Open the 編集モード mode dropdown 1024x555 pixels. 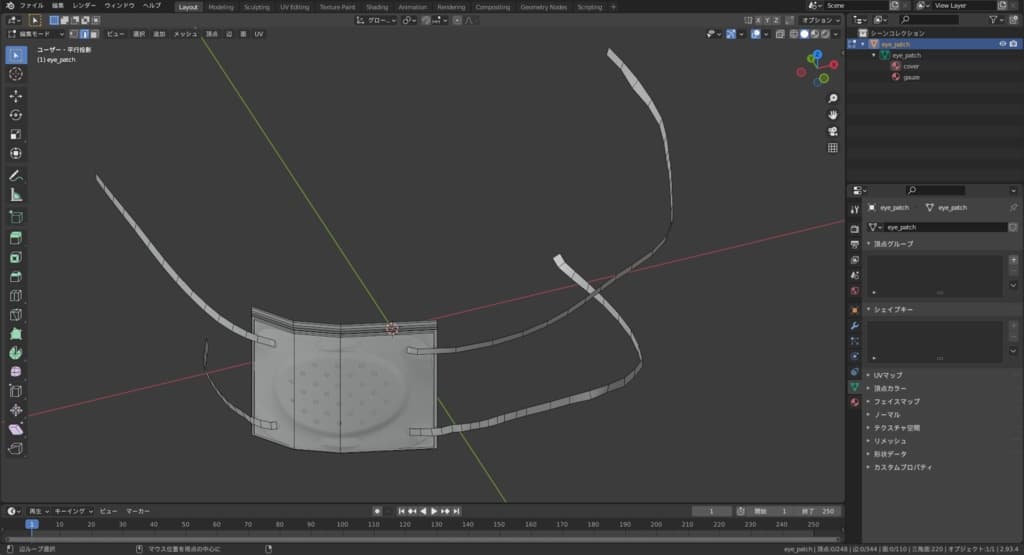pyautogui.click(x=37, y=34)
